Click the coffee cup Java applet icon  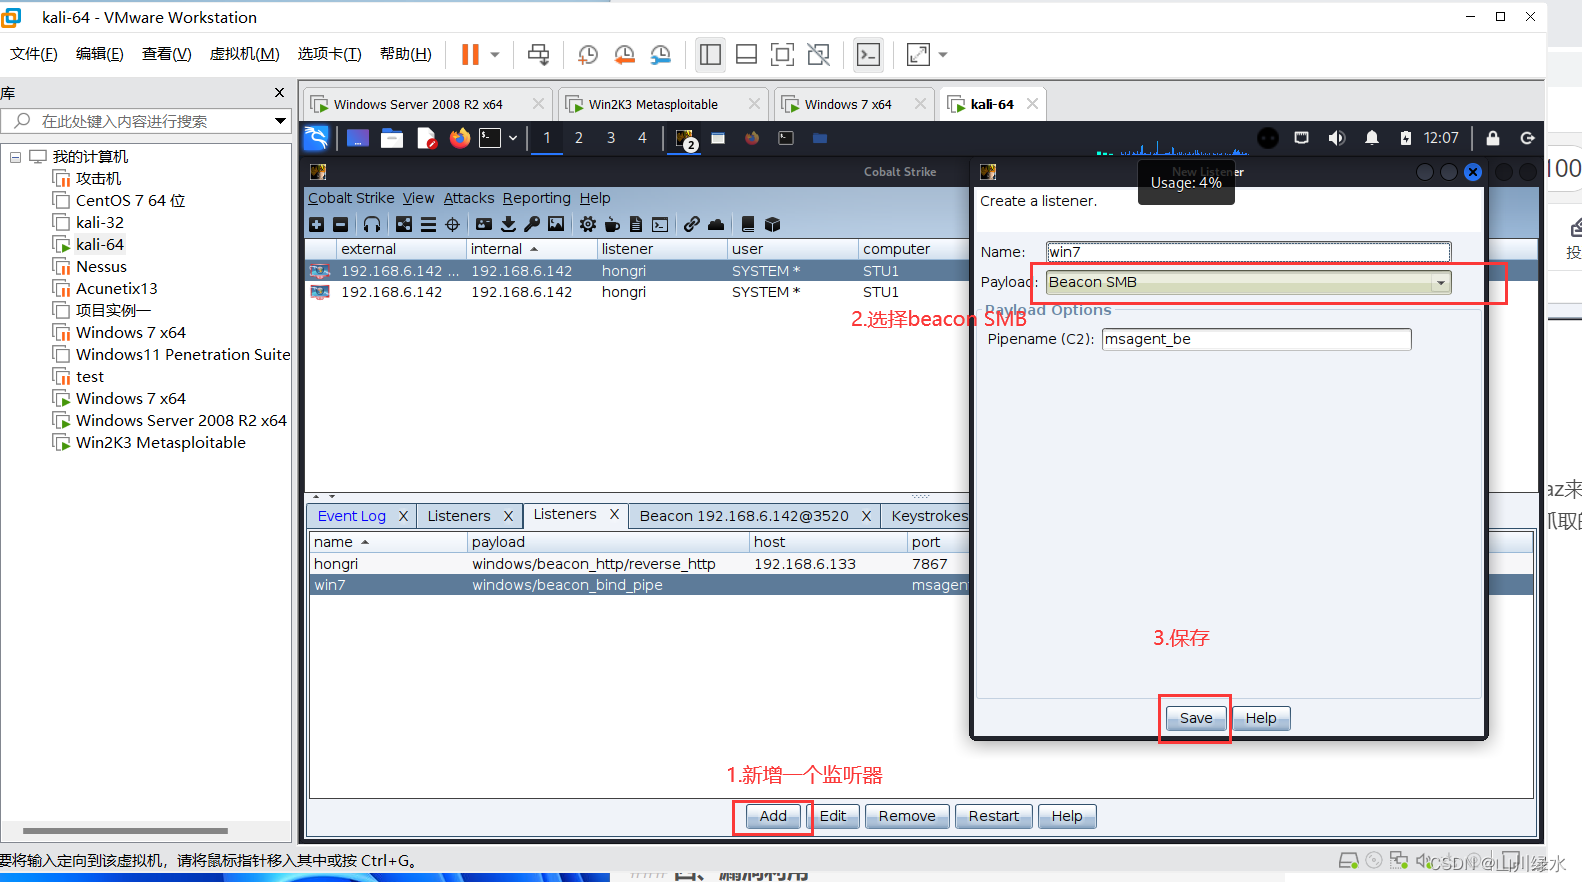click(612, 225)
